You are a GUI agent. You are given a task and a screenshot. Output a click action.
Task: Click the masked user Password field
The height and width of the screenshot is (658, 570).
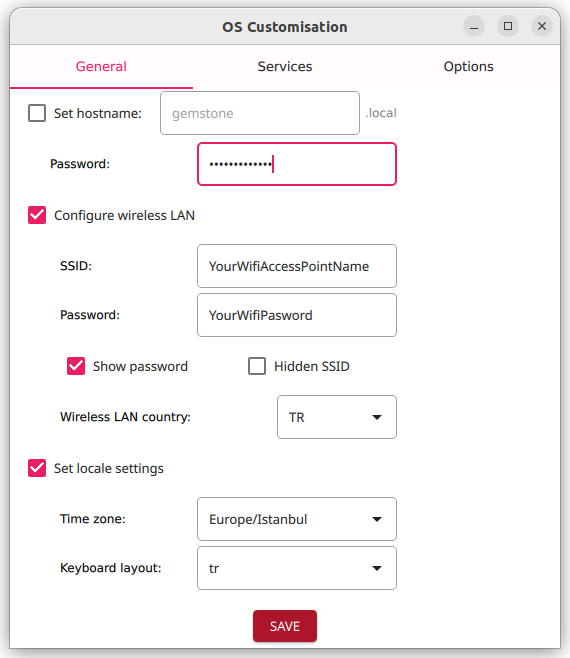click(297, 164)
